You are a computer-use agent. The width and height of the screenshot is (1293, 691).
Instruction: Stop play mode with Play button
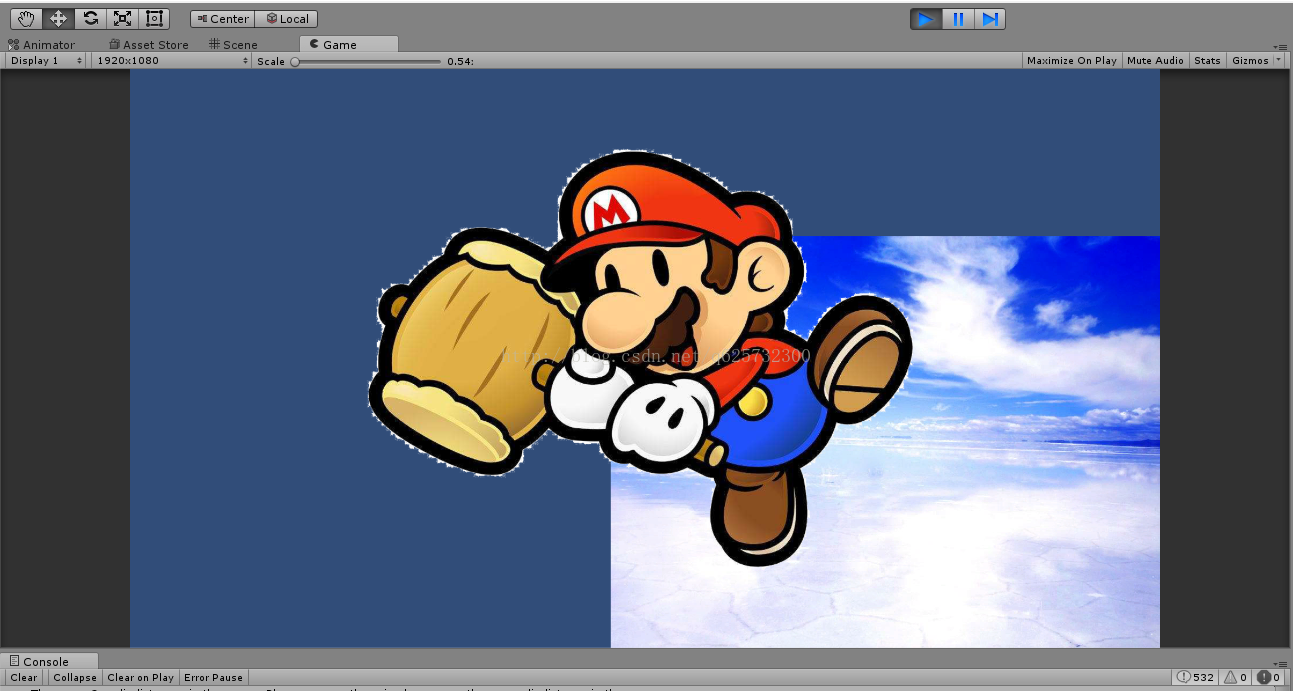[926, 19]
